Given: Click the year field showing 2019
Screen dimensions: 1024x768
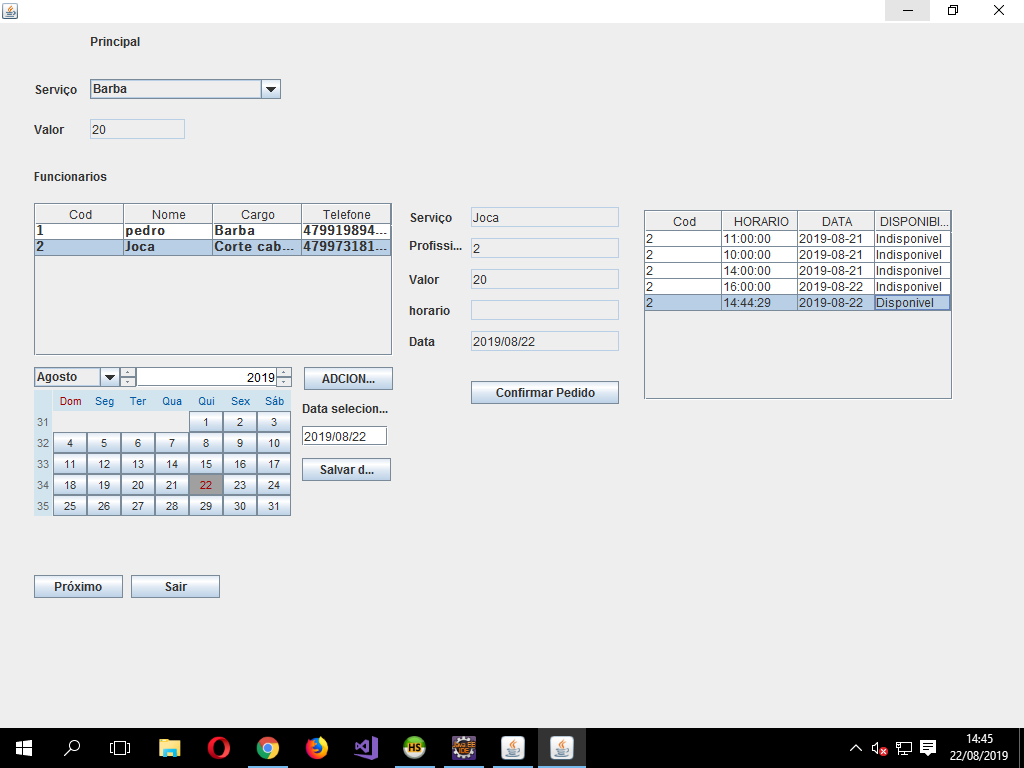Looking at the screenshot, I should point(207,377).
